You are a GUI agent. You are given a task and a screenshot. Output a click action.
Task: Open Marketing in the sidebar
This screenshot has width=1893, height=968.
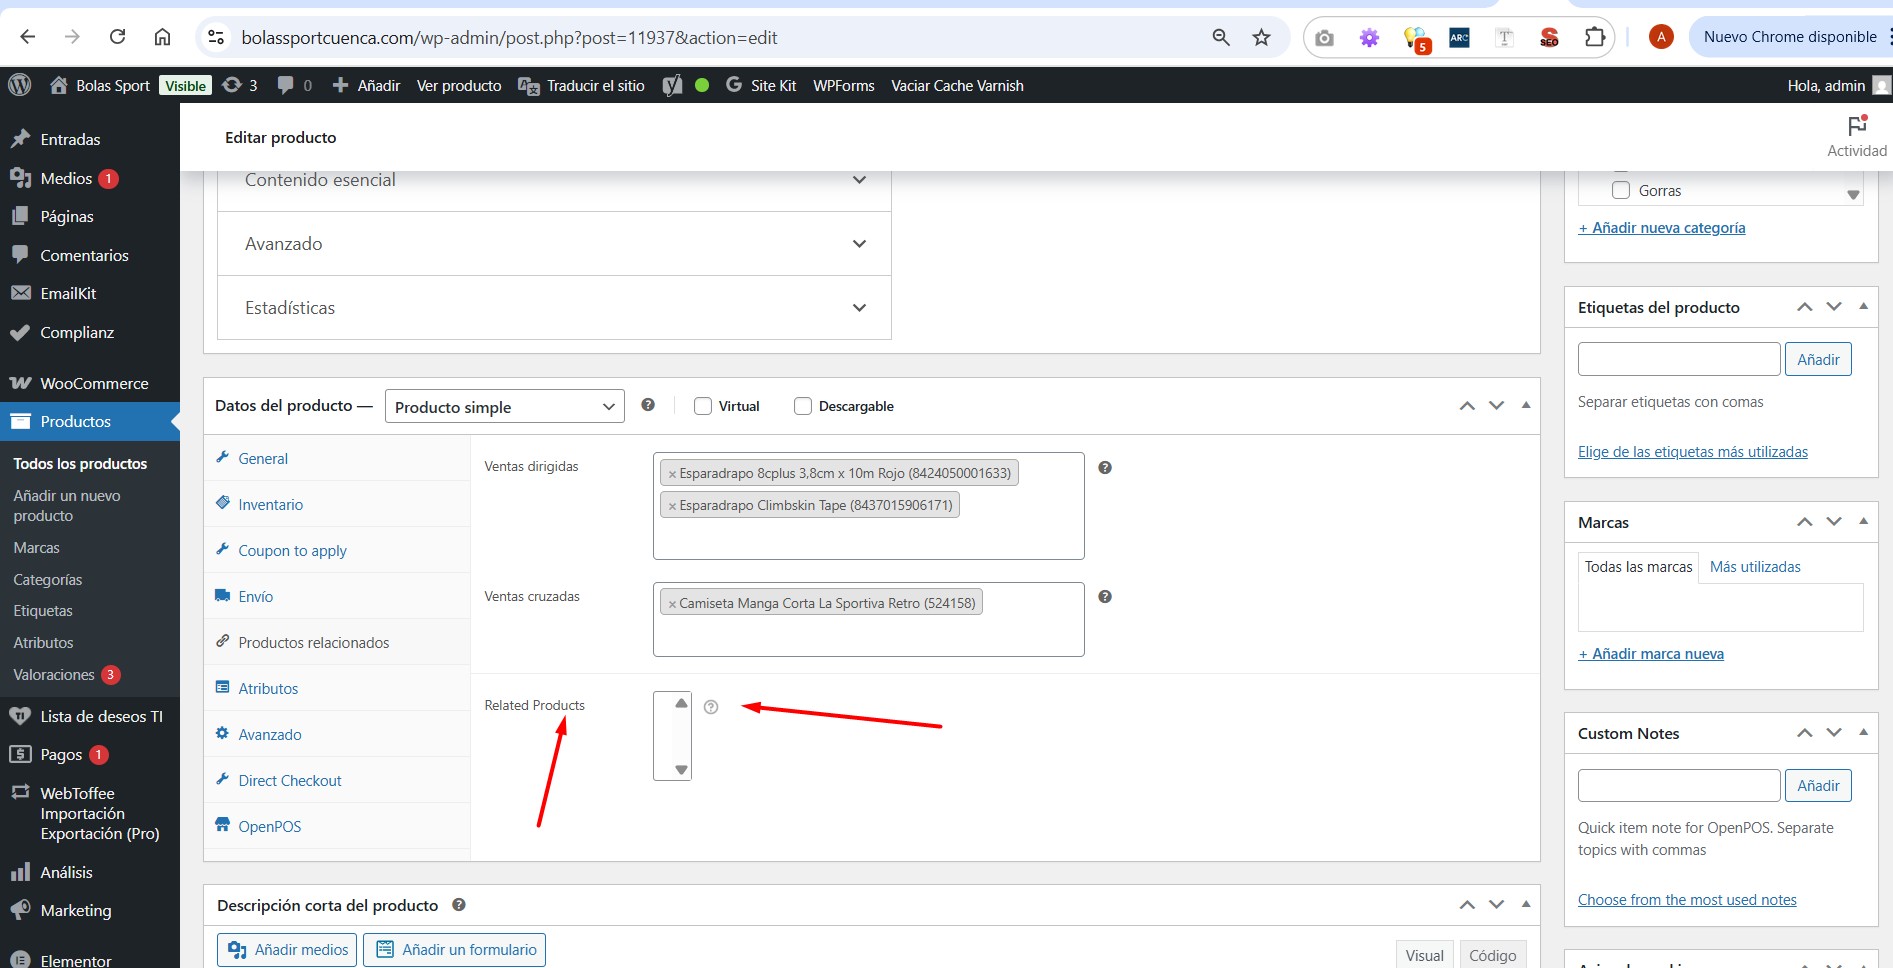pos(76,910)
